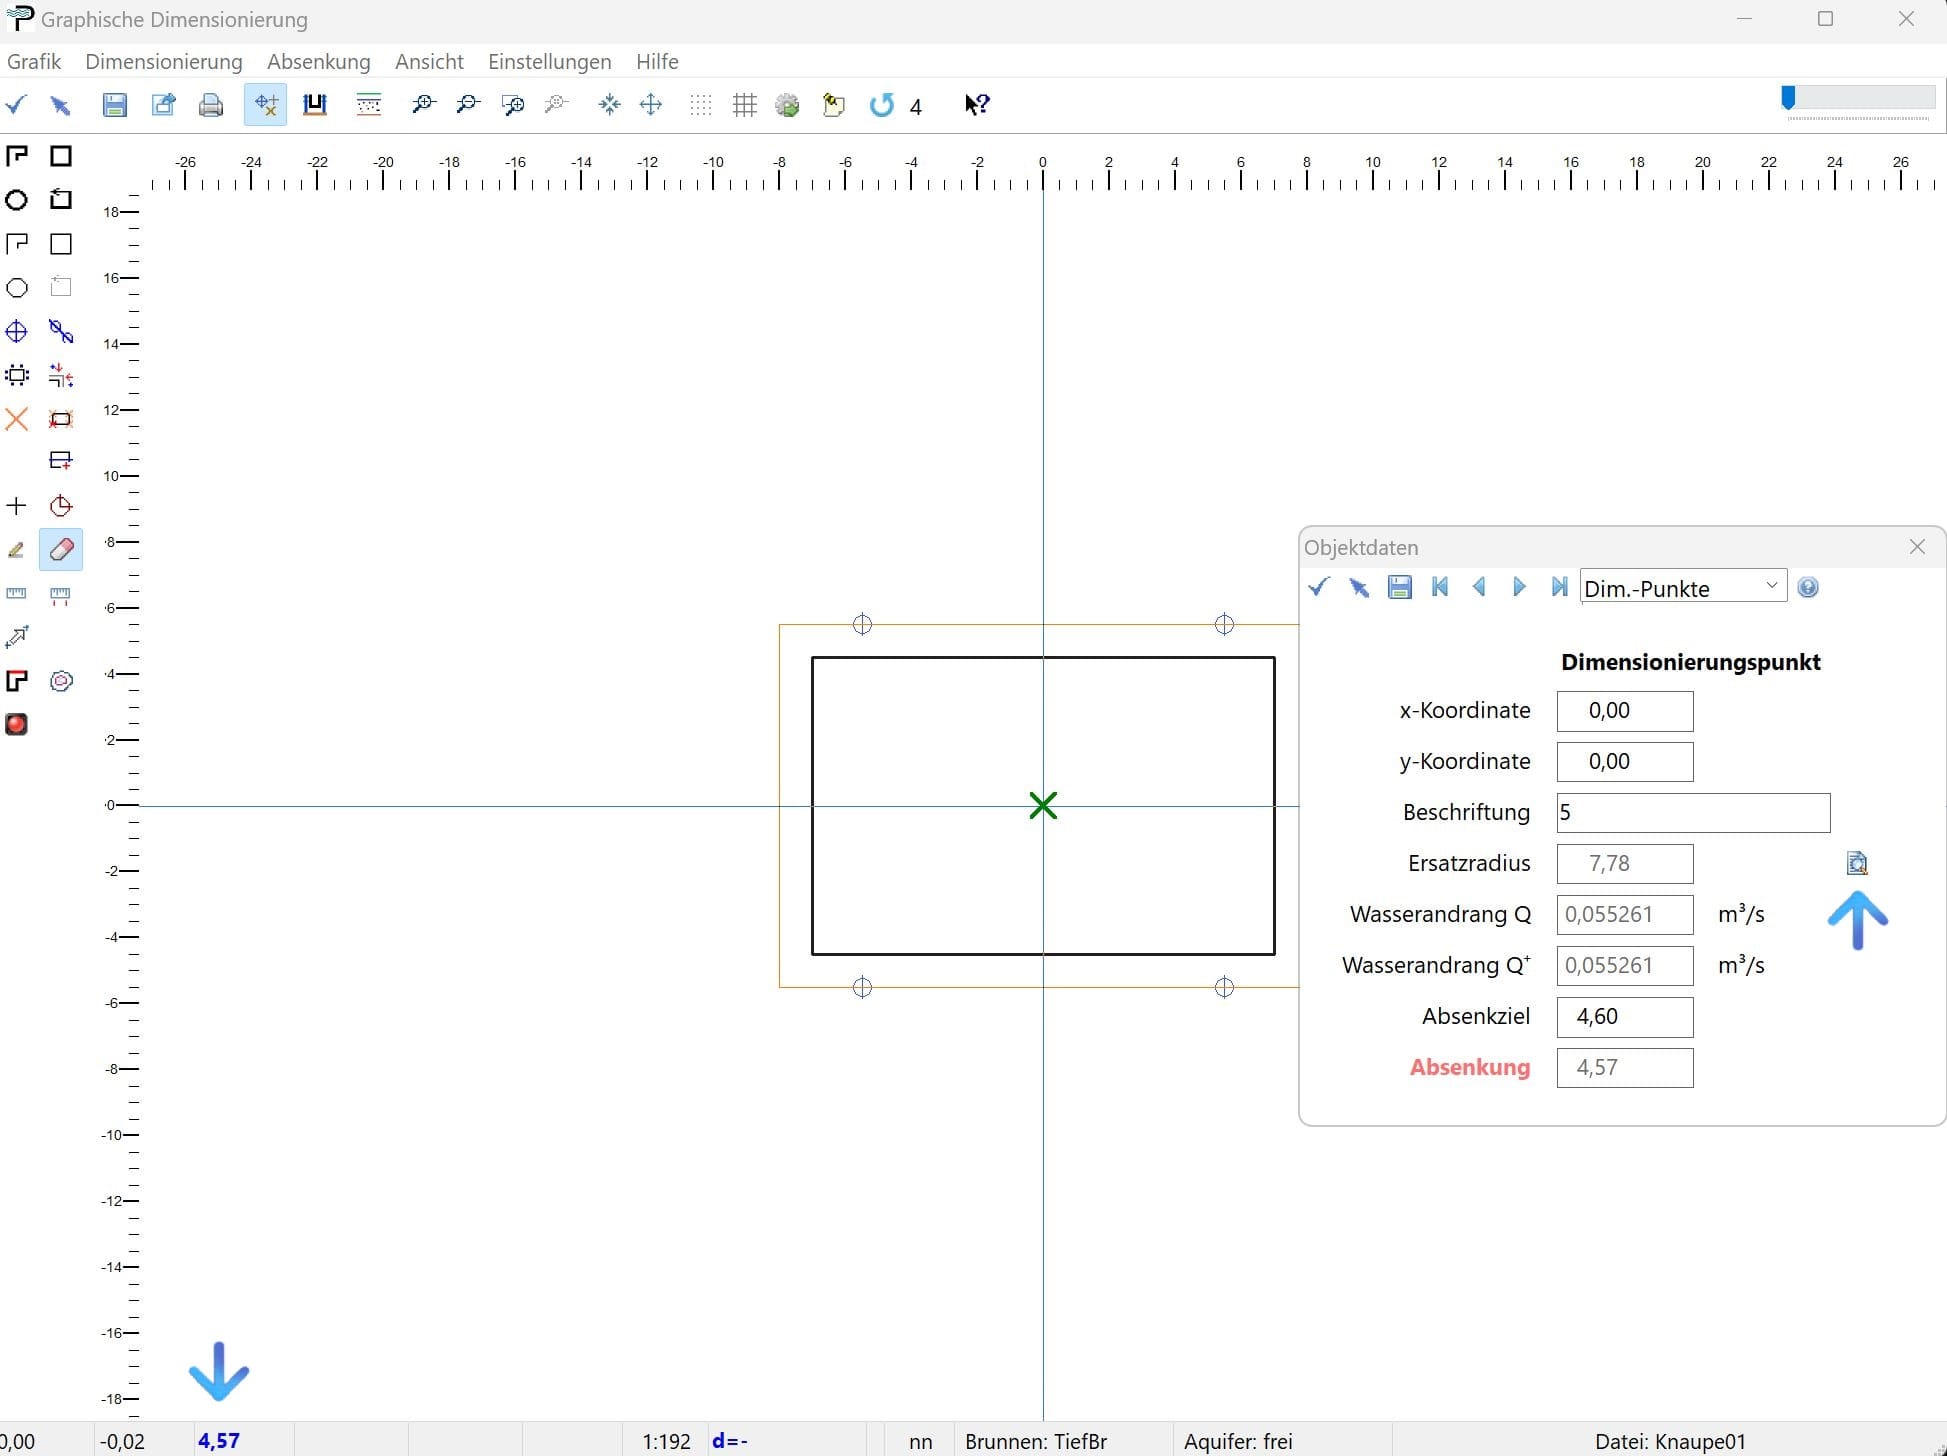Image resolution: width=1947 pixels, height=1456 pixels.
Task: Click the red record button icon
Action: pos(17,724)
